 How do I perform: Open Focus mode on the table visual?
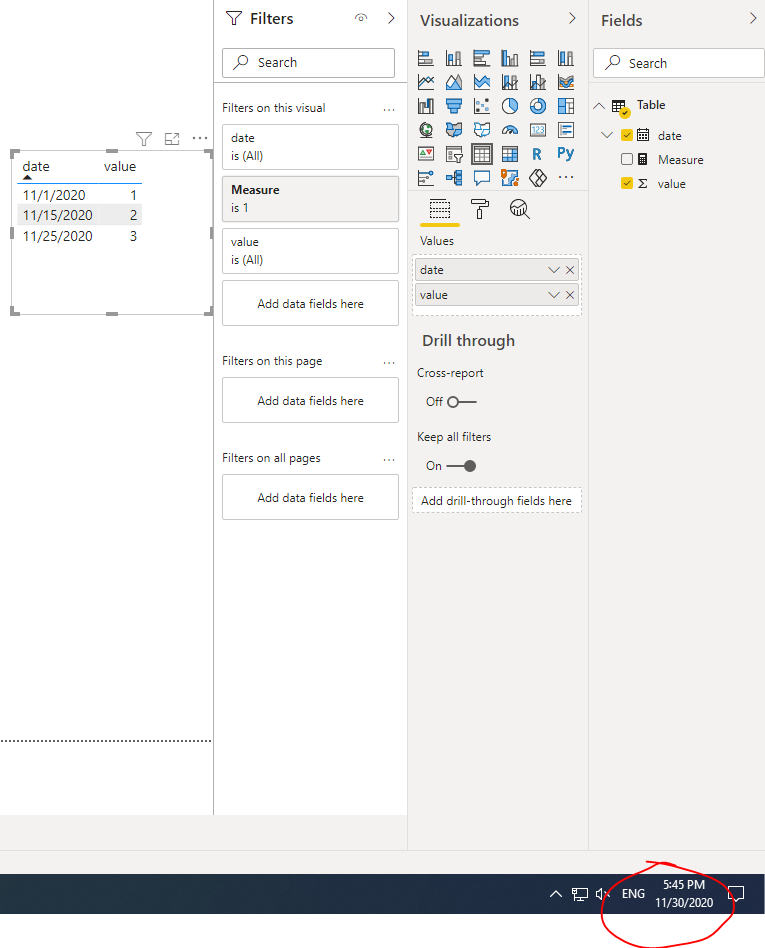pos(172,139)
